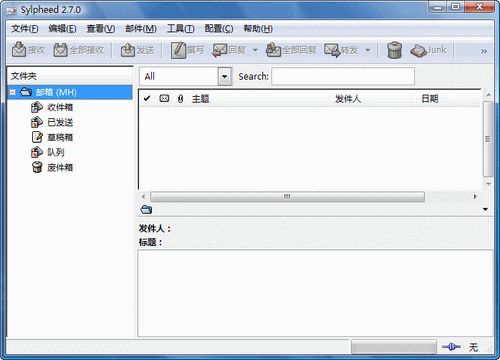The width and height of the screenshot is (500, 360).
Task: Open the 队列 queue folder
Action: point(56,152)
